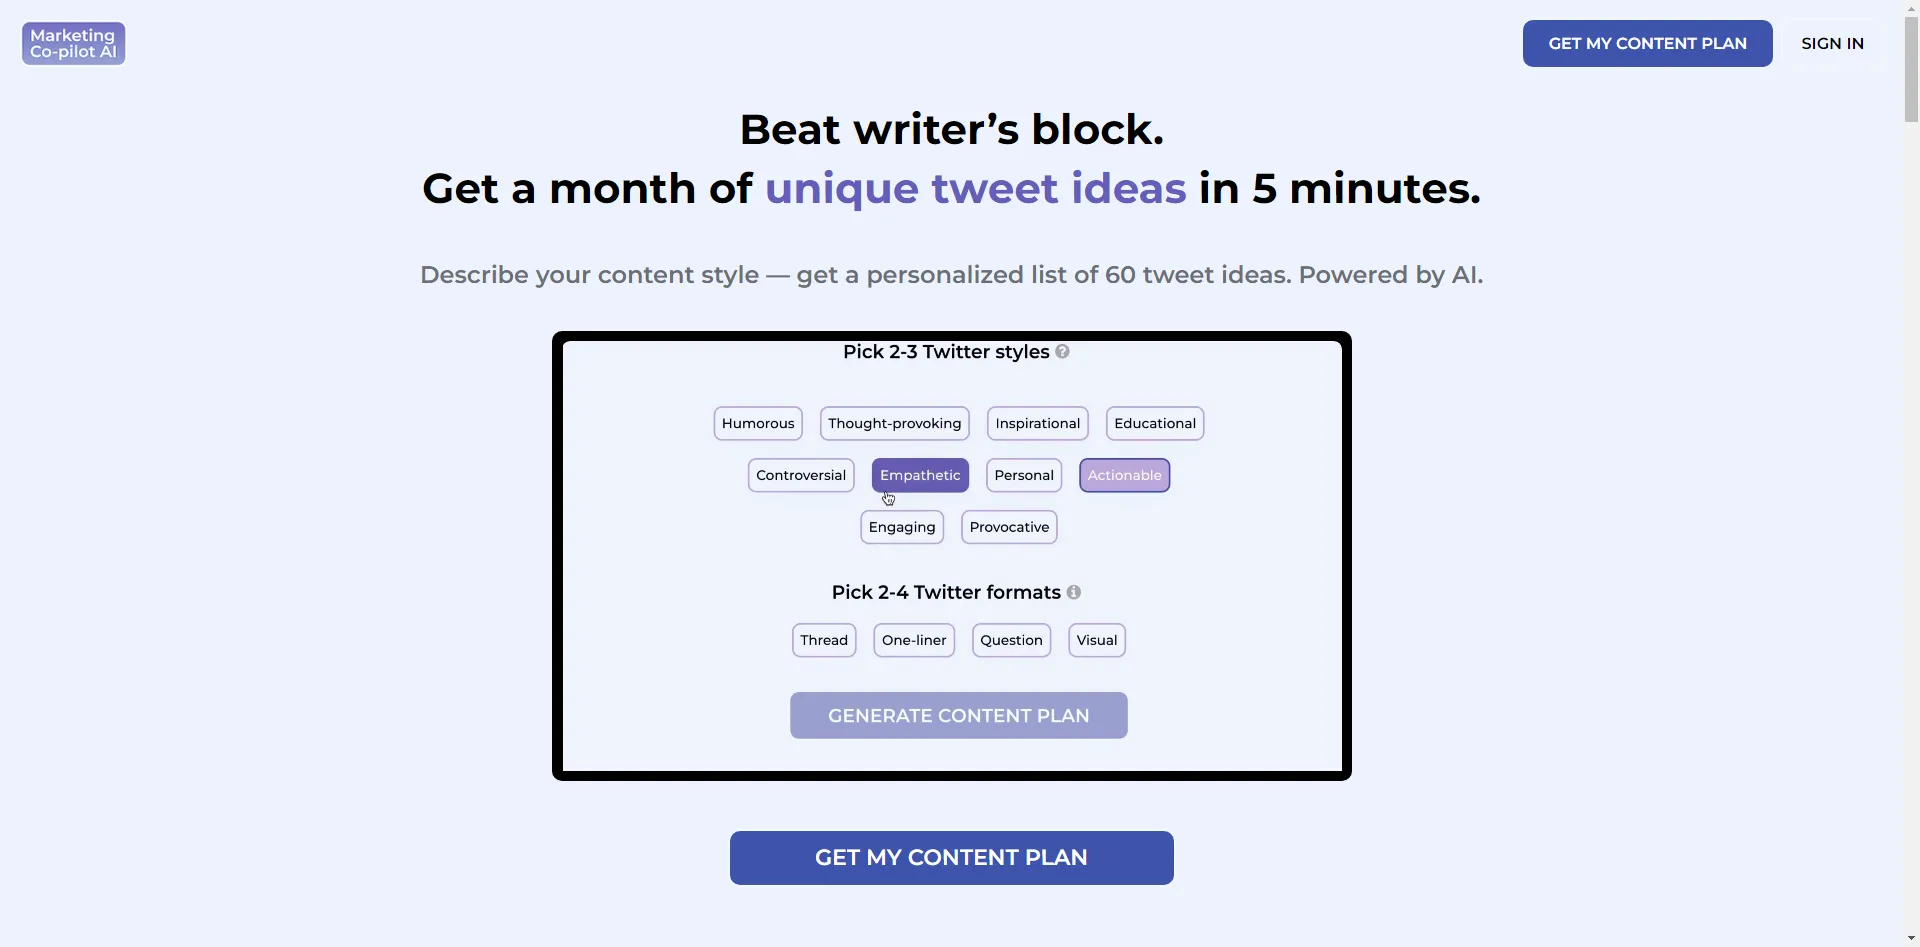Select the Visual format
The width and height of the screenshot is (1920, 947).
pos(1096,640)
